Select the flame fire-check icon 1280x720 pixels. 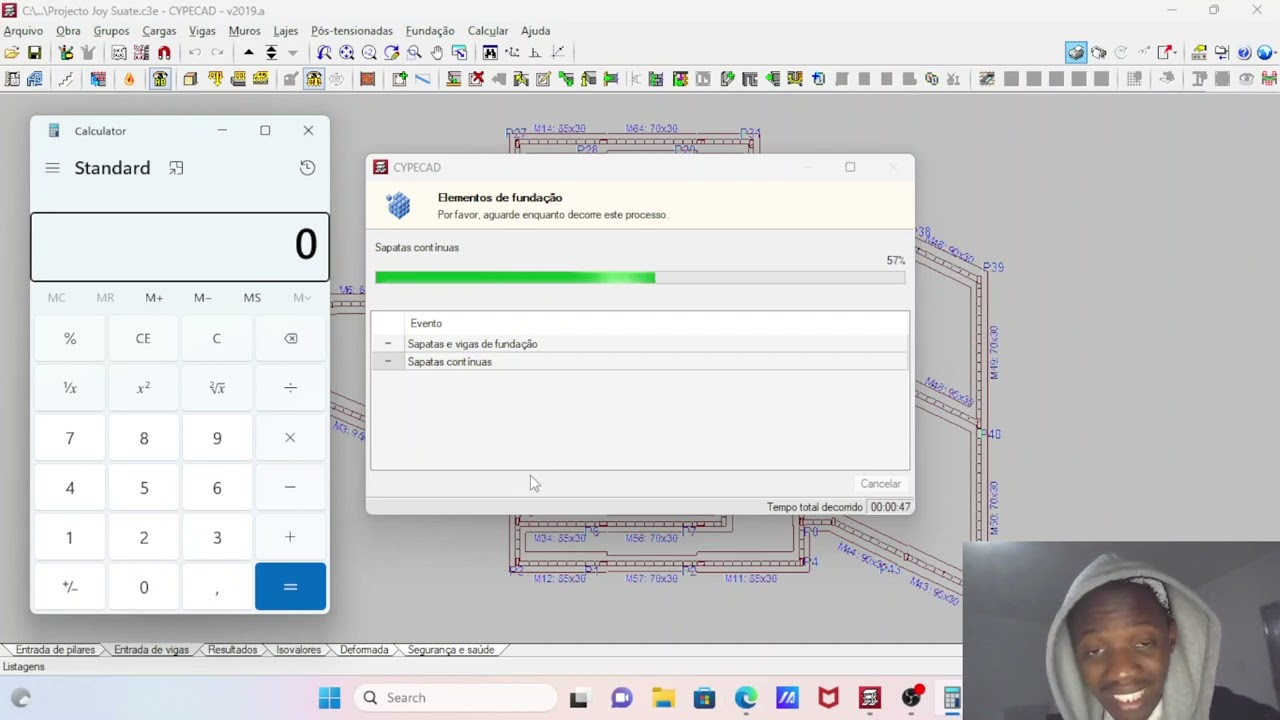point(129,79)
